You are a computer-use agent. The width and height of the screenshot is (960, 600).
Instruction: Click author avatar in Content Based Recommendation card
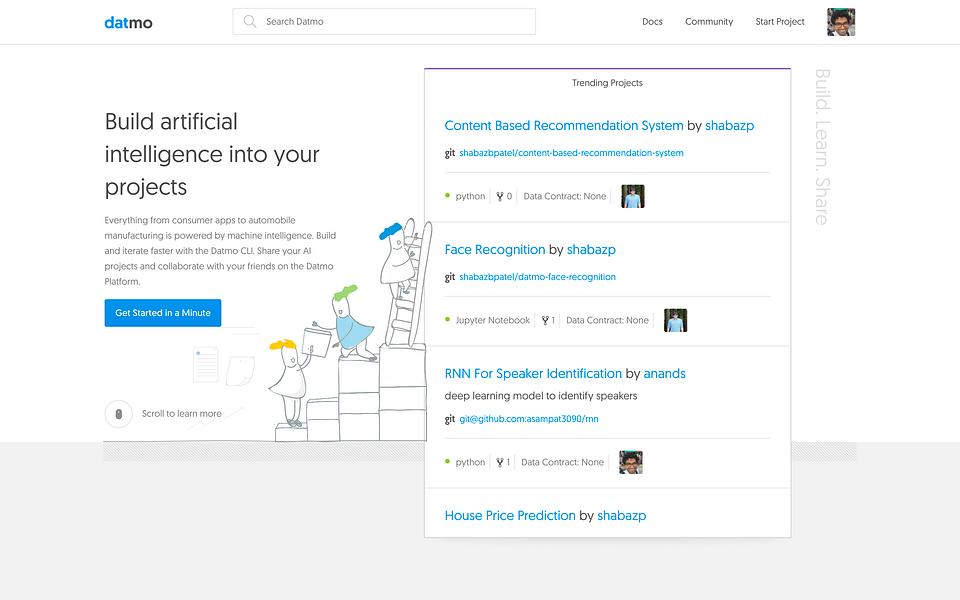633,197
